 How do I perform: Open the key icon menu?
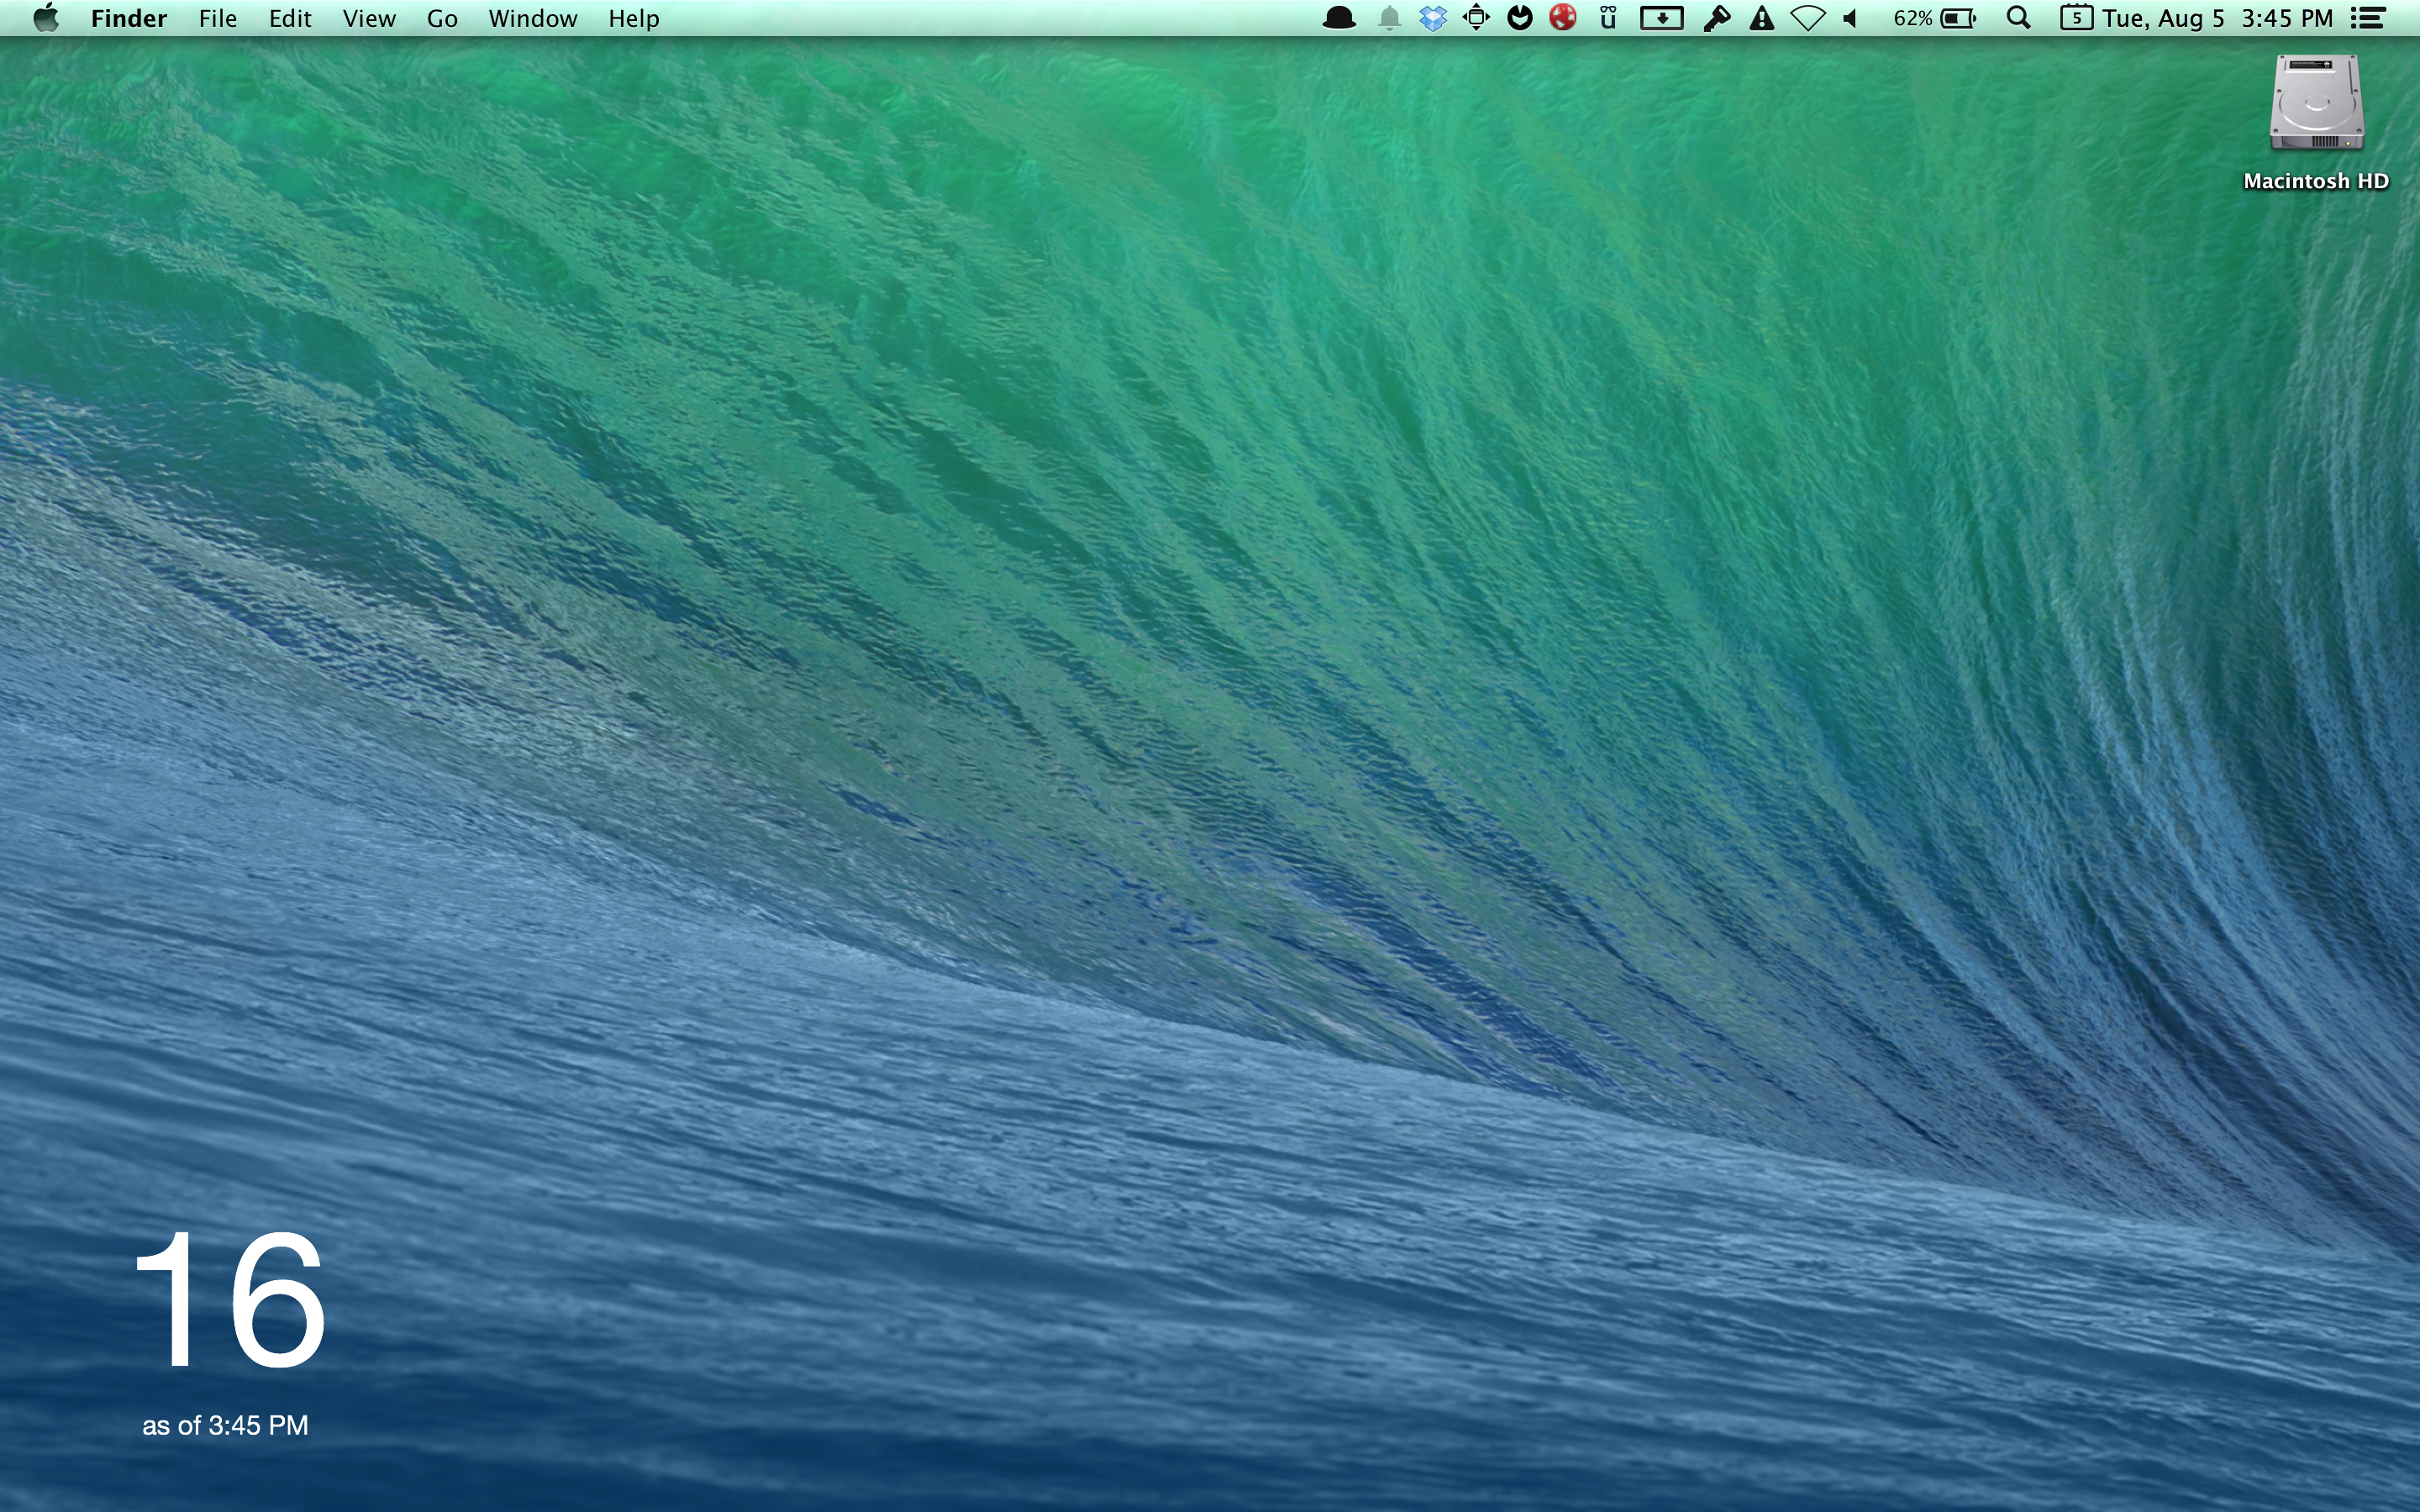pos(1716,18)
